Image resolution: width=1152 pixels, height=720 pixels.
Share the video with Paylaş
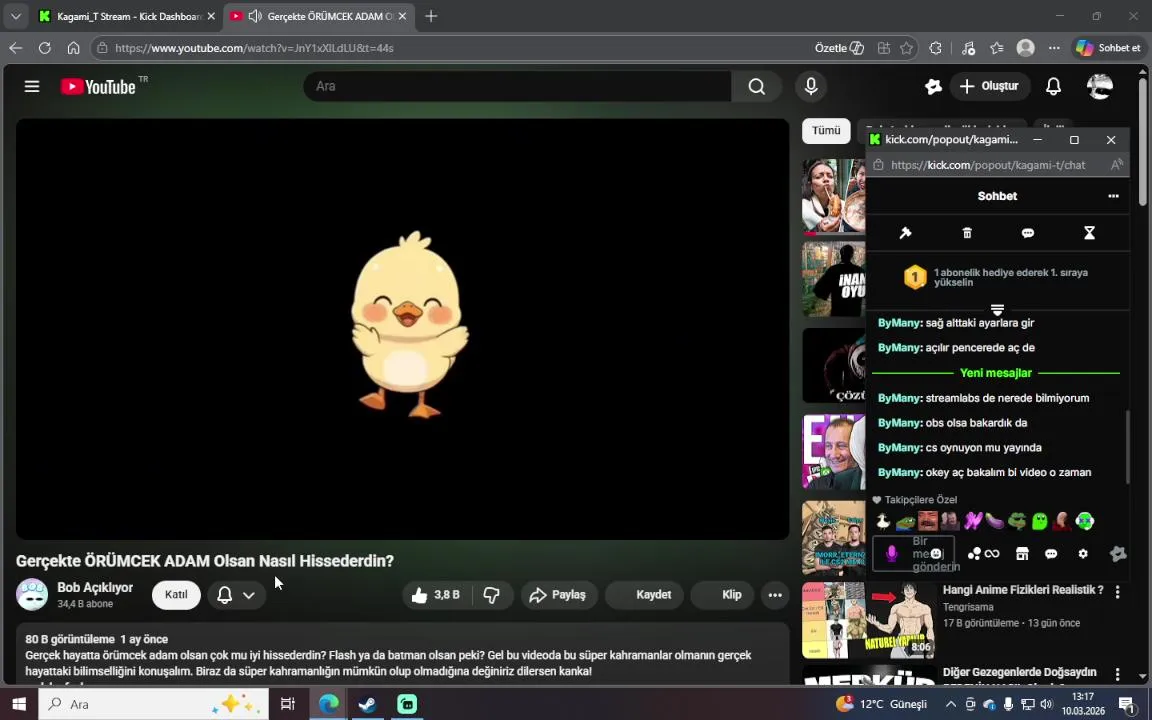(558, 595)
